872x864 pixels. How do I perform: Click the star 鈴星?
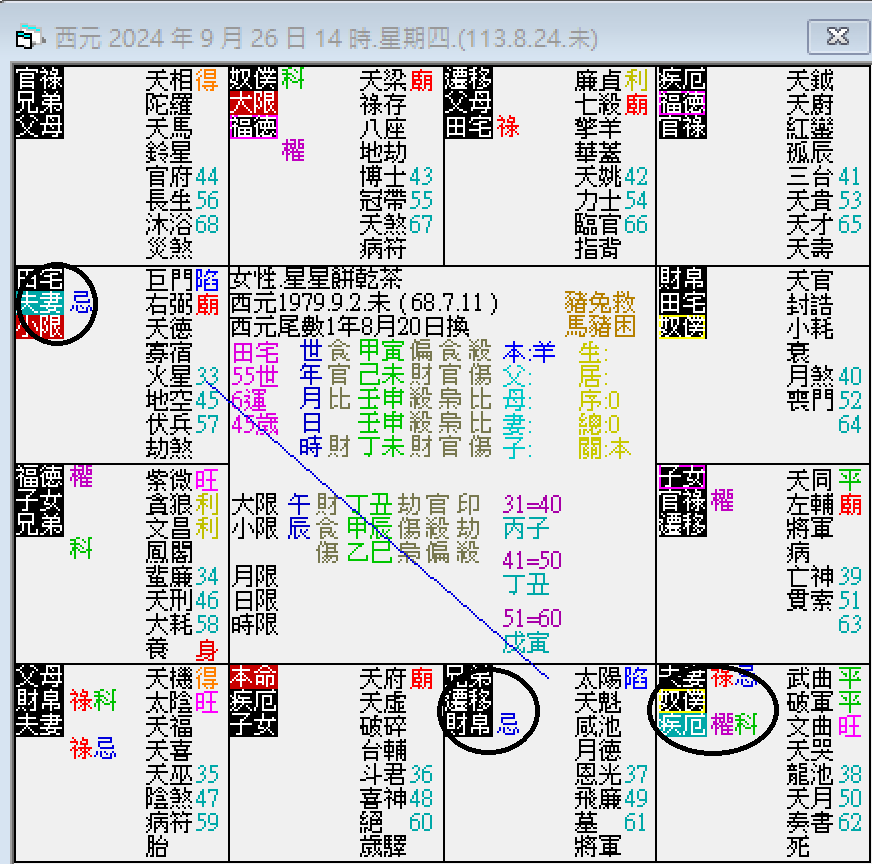tap(169, 152)
